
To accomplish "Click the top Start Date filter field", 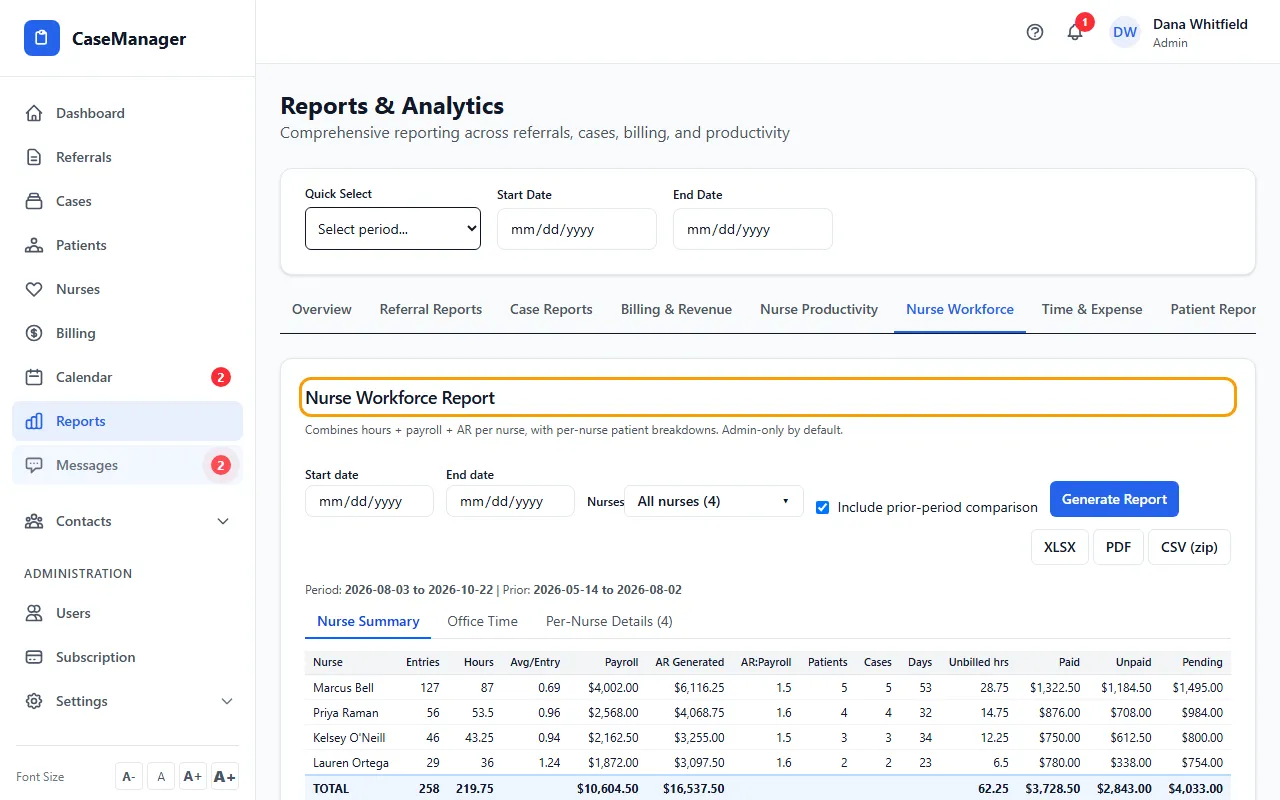I will click(577, 229).
